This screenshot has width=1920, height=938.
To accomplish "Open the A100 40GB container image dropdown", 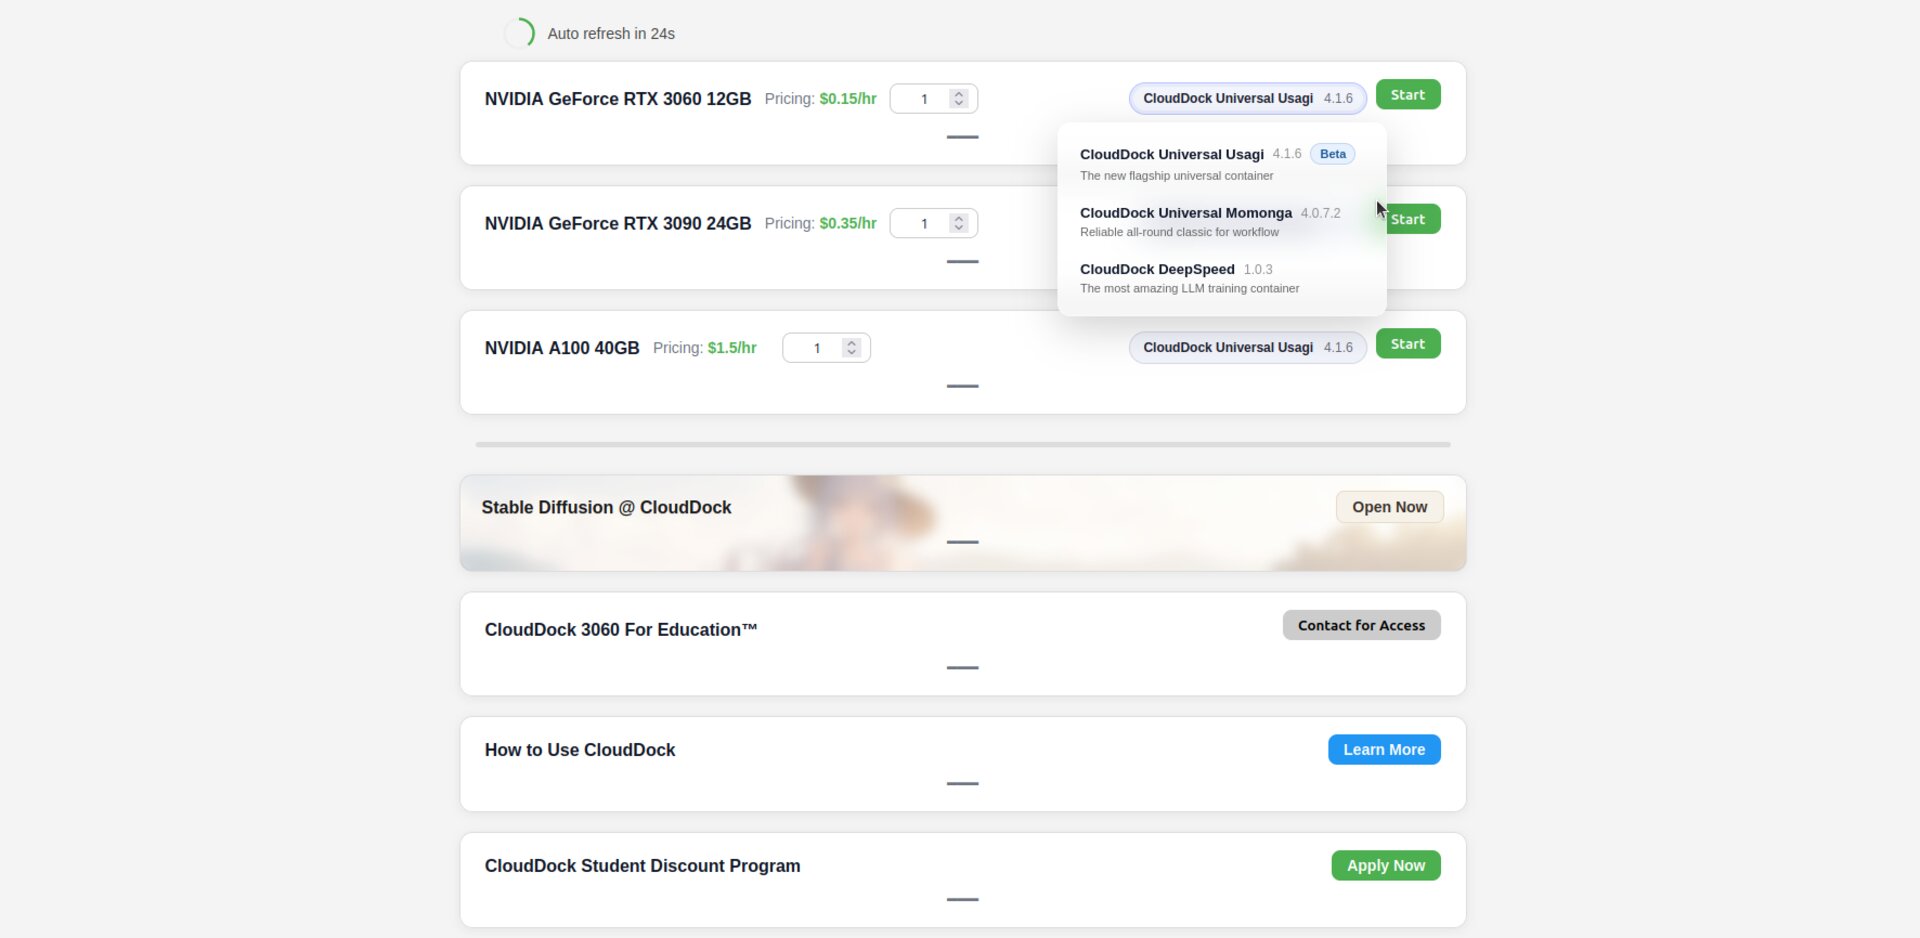I will click(x=1247, y=347).
